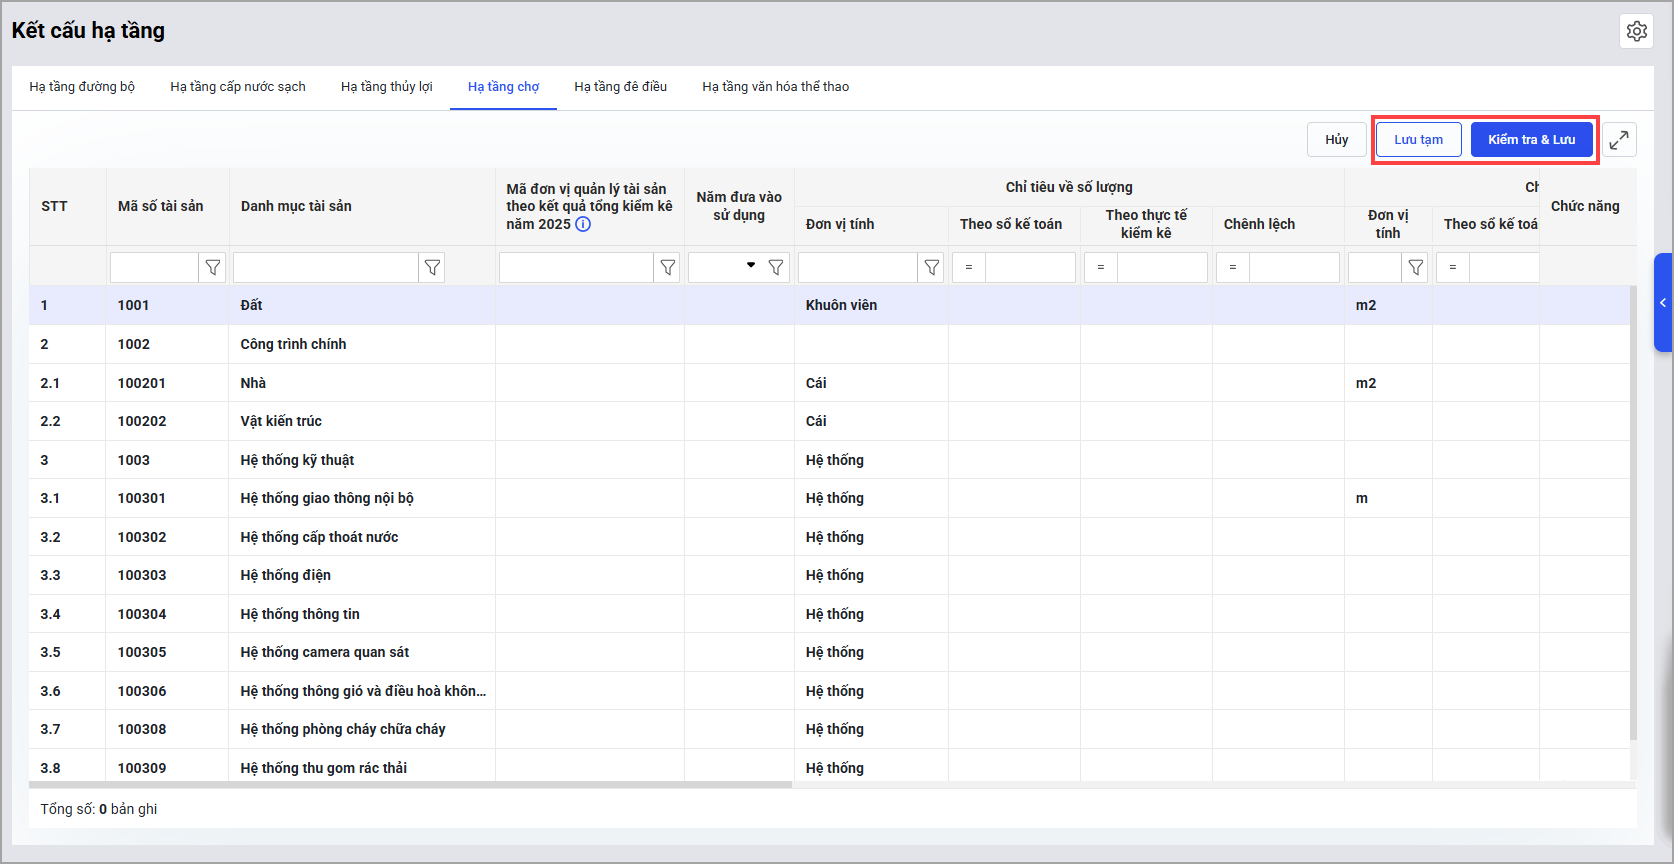The height and width of the screenshot is (864, 1674).
Task: Cancel changes with Hủy button
Action: tap(1336, 140)
